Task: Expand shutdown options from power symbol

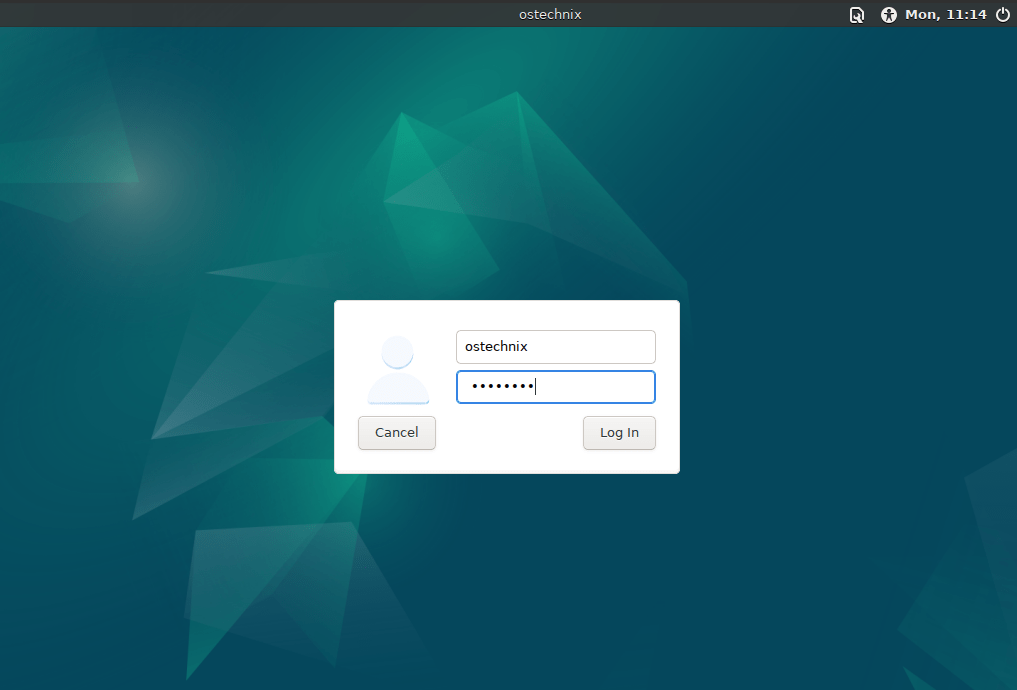Action: 1003,14
